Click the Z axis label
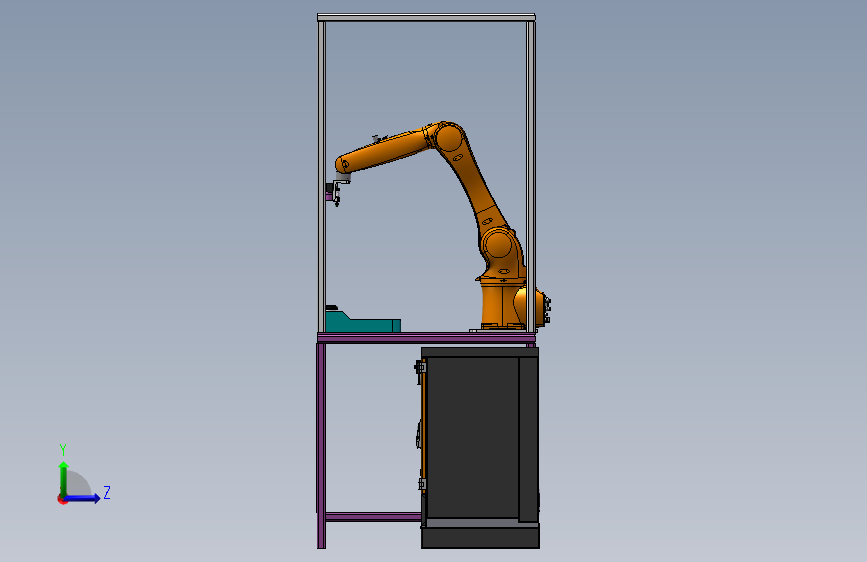Viewport: 867px width, 562px height. [107, 492]
